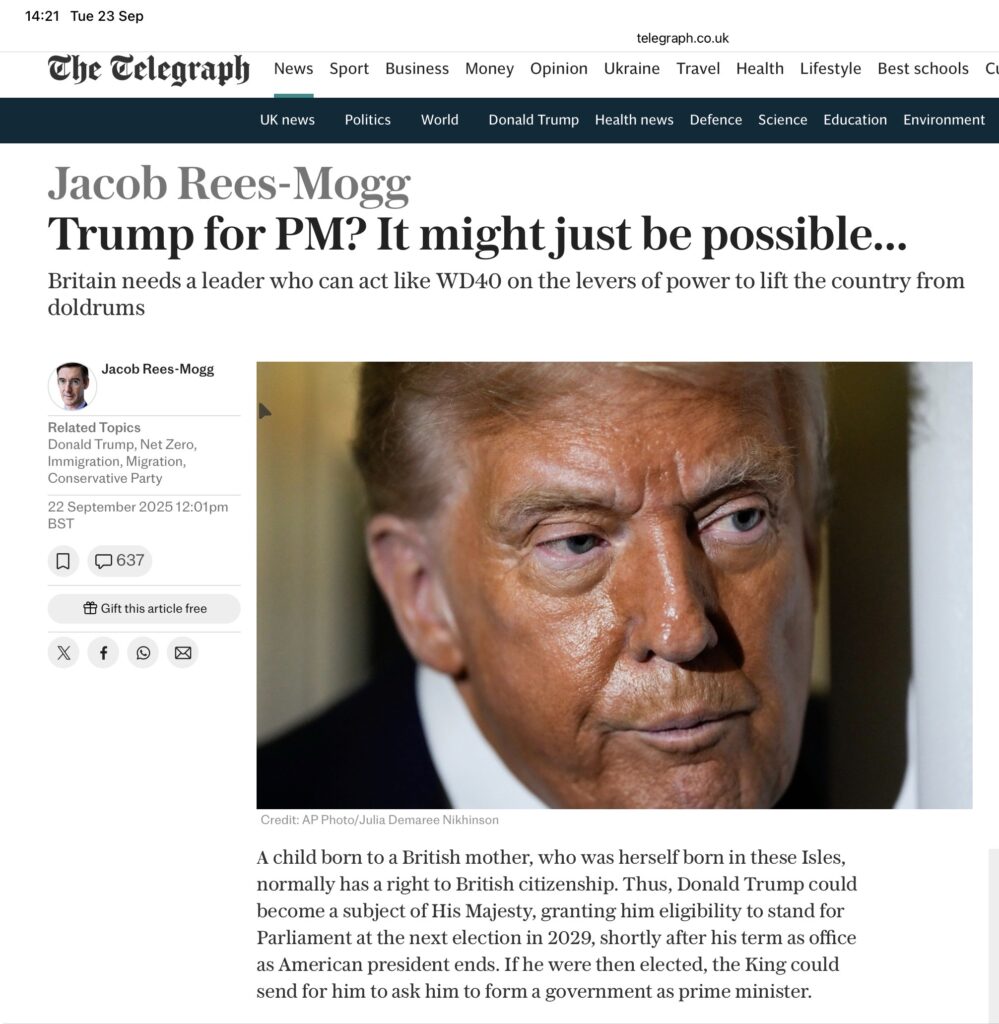Switch to the Sport section
Screen dimensions: 999x1024
349,69
